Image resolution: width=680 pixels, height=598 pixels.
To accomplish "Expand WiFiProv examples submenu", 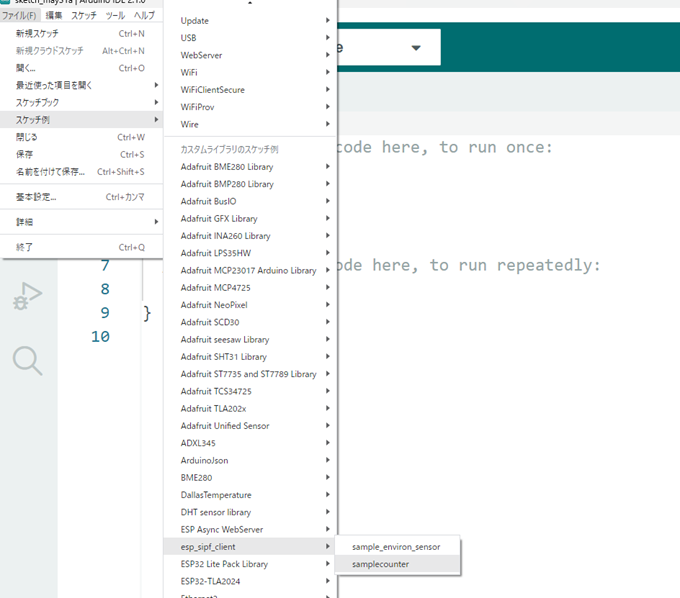I will coord(250,107).
